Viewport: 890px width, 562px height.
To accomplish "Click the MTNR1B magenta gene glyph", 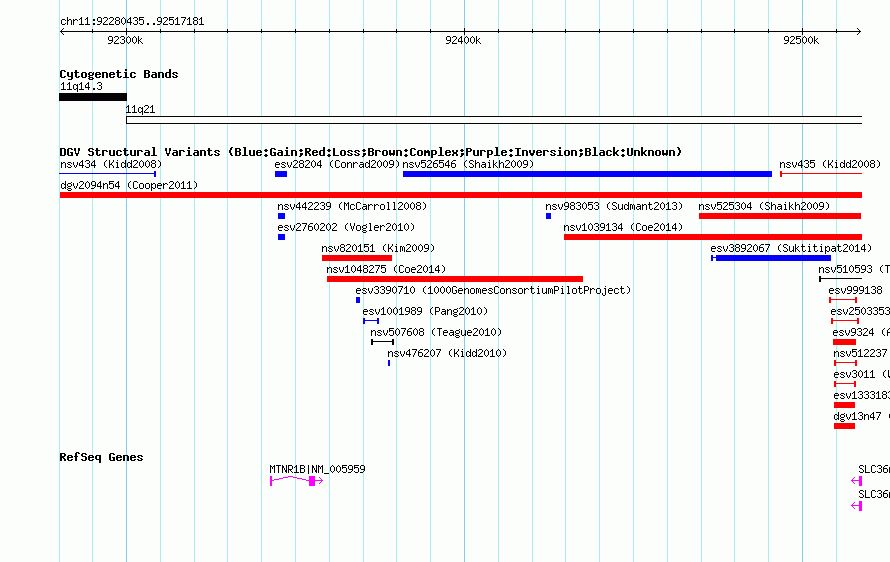I will 297,481.
